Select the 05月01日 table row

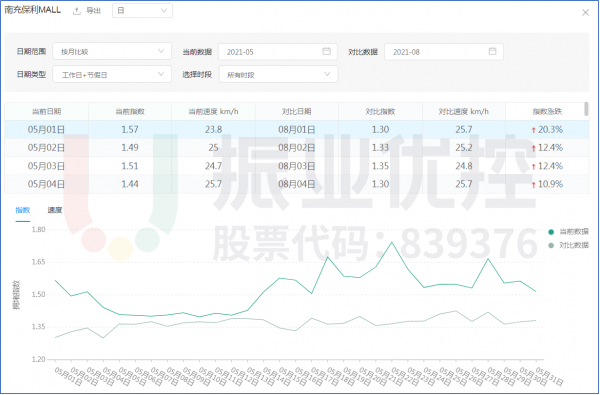tap(297, 129)
